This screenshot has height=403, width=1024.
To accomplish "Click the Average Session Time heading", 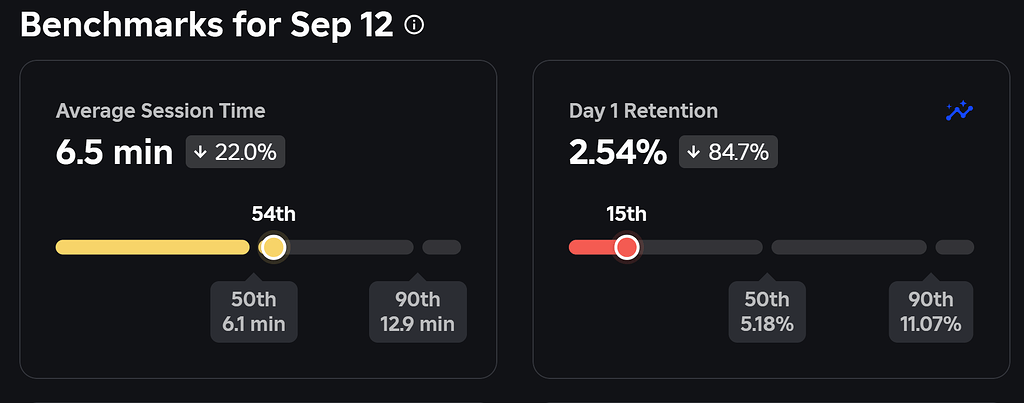I will coord(160,111).
